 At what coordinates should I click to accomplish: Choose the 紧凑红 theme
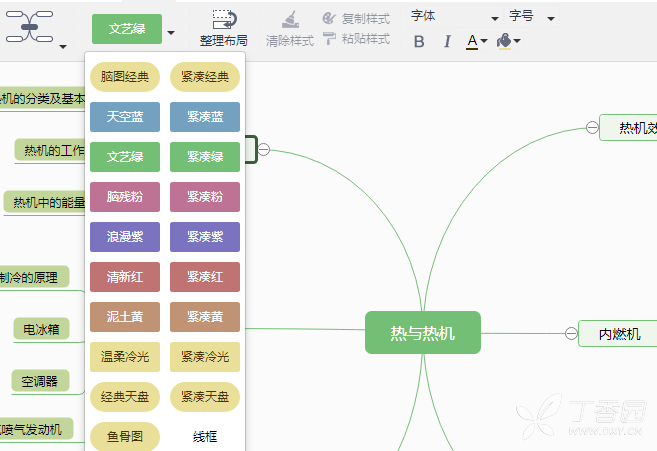[x=205, y=277]
